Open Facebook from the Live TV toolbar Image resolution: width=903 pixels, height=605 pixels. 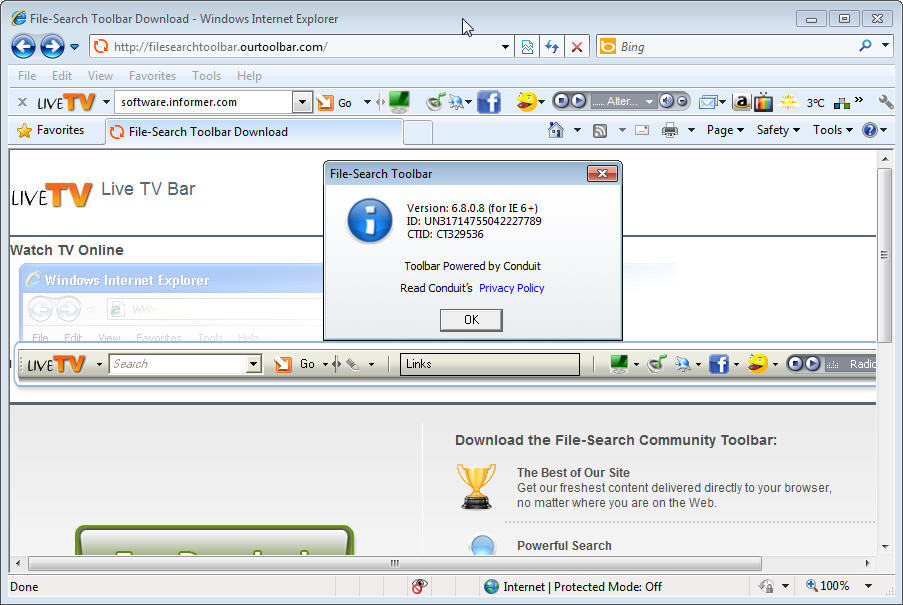point(488,101)
